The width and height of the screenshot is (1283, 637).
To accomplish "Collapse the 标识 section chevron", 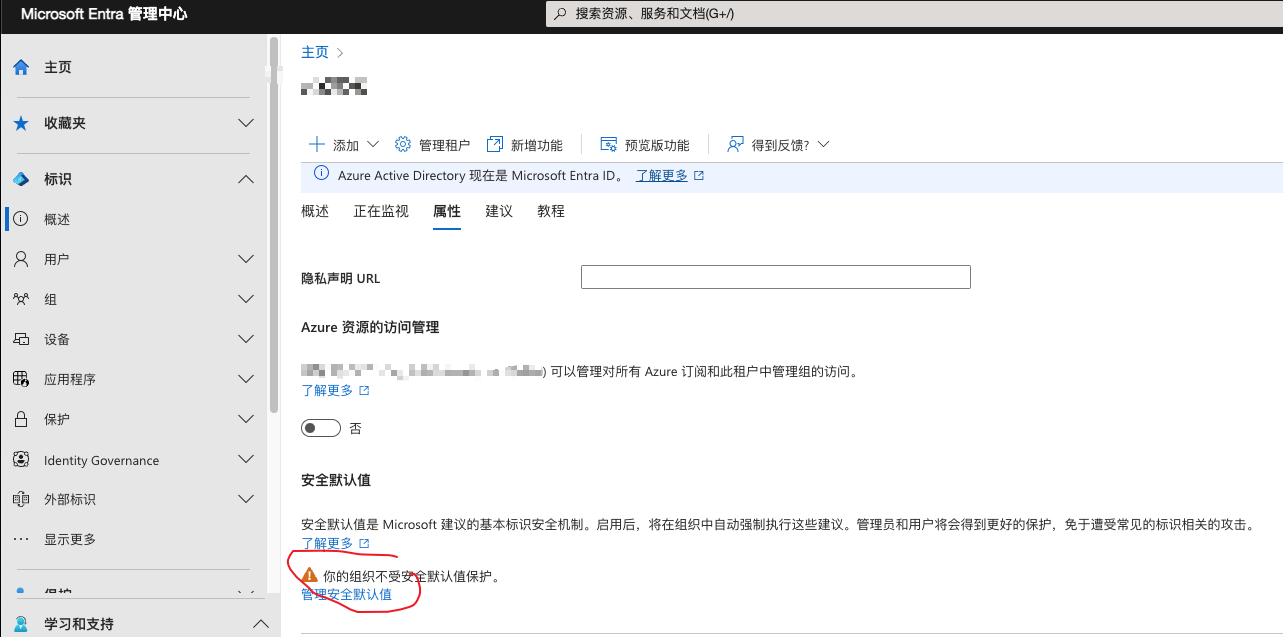I will 246,179.
